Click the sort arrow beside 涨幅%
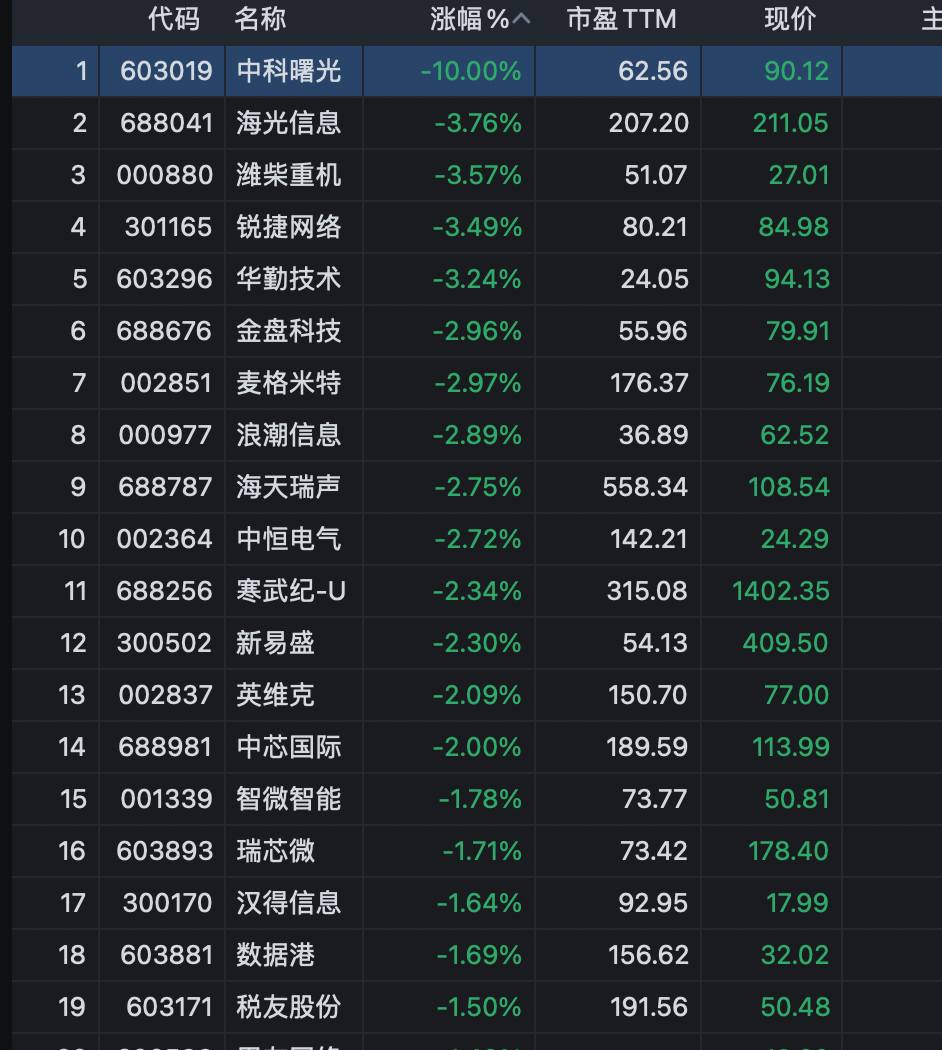Screen dimensions: 942x1050 [x=522, y=19]
